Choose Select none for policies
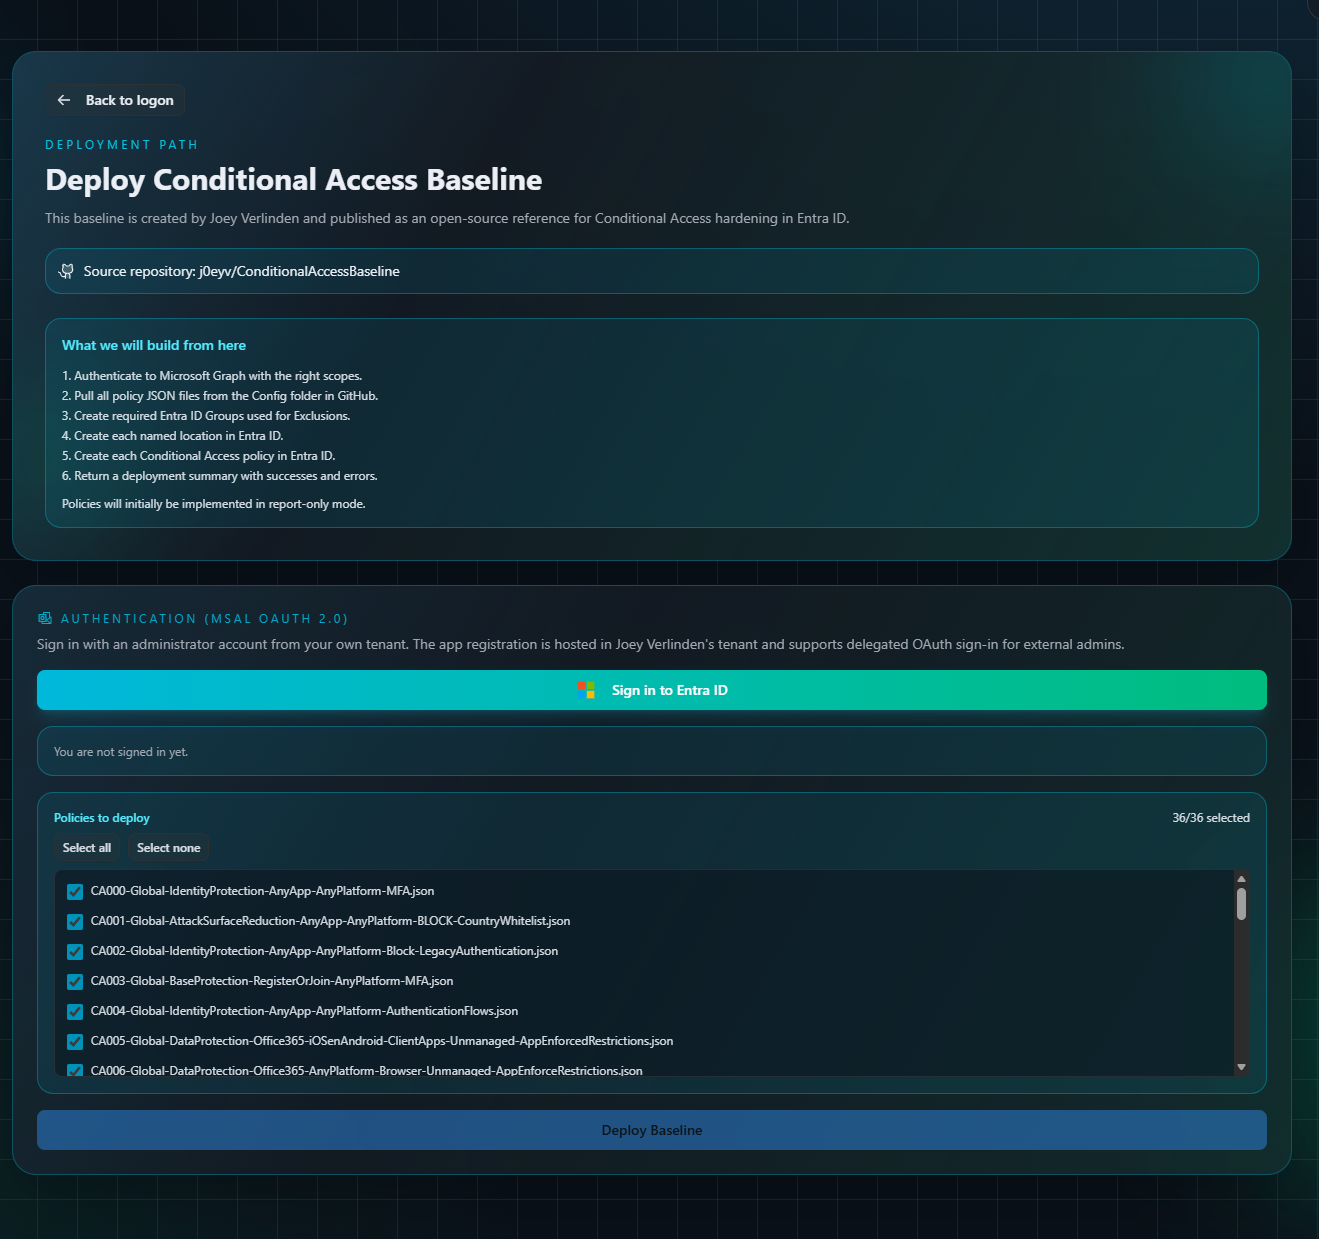The width and height of the screenshot is (1319, 1239). pos(168,848)
